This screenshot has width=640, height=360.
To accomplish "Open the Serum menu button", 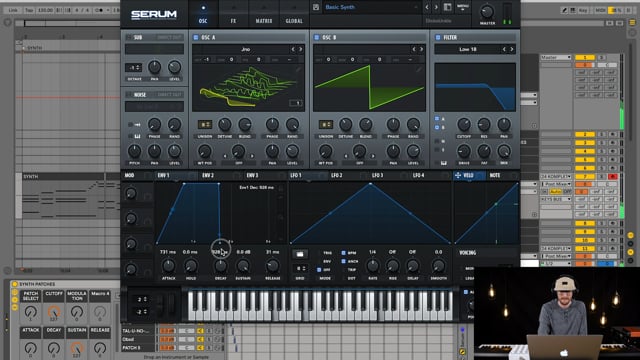I will pyautogui.click(x=463, y=7).
